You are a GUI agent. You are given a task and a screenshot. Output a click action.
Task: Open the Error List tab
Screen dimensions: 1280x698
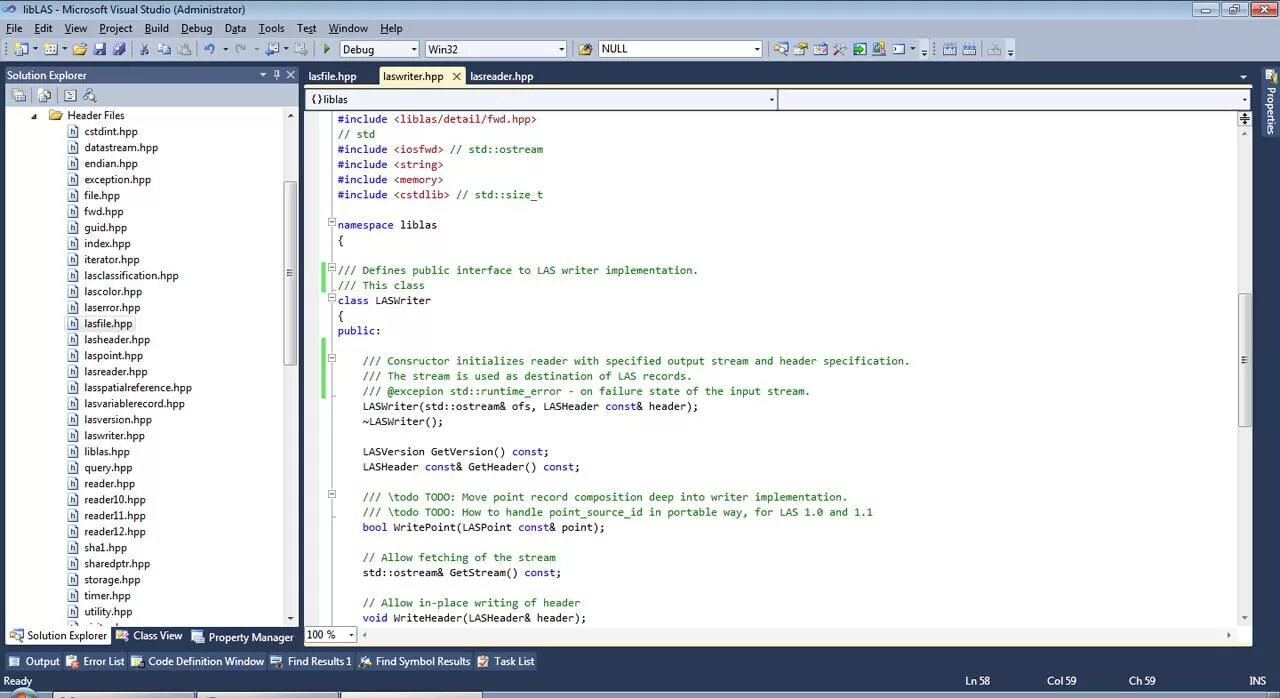coord(96,661)
